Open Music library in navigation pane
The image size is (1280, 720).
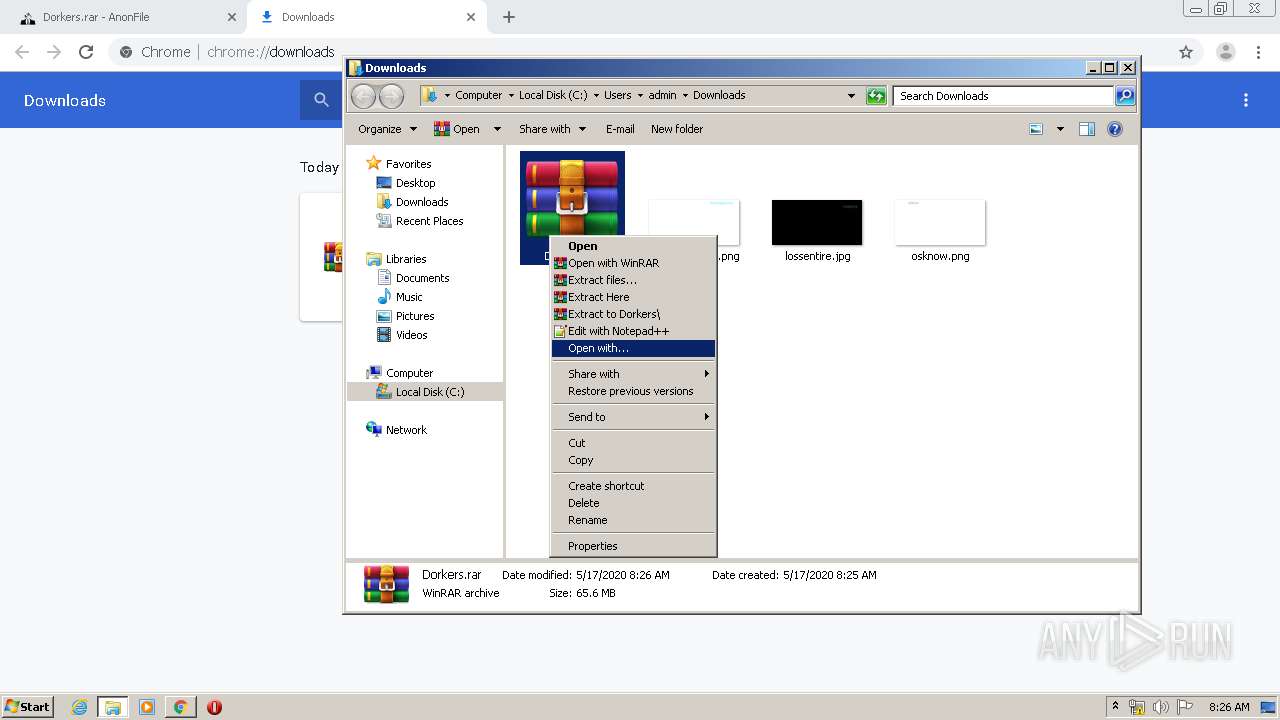coord(409,297)
